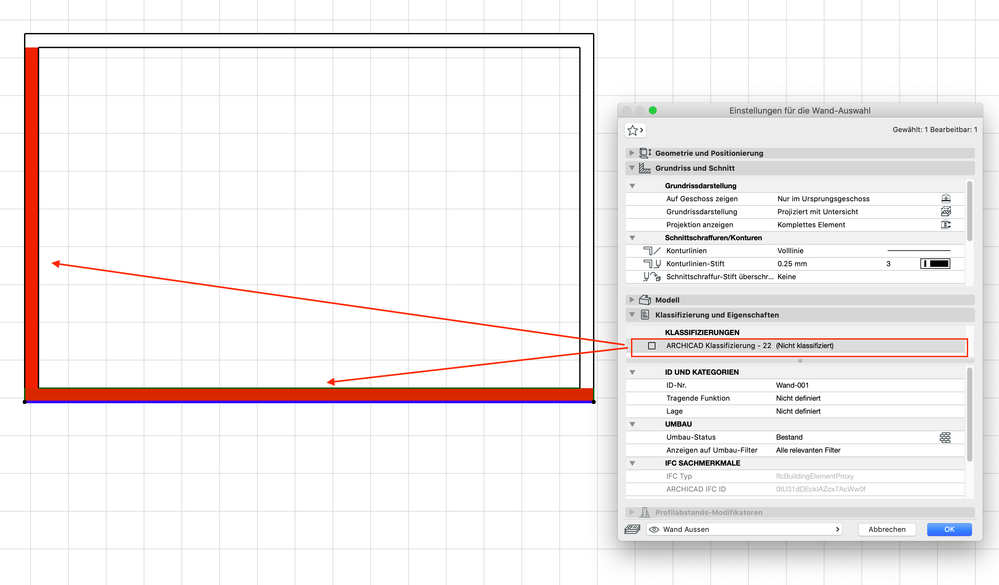The height and width of the screenshot is (585, 999).
Task: Click the Keine value for Schnittschraffur-Stift
Action: point(786,277)
